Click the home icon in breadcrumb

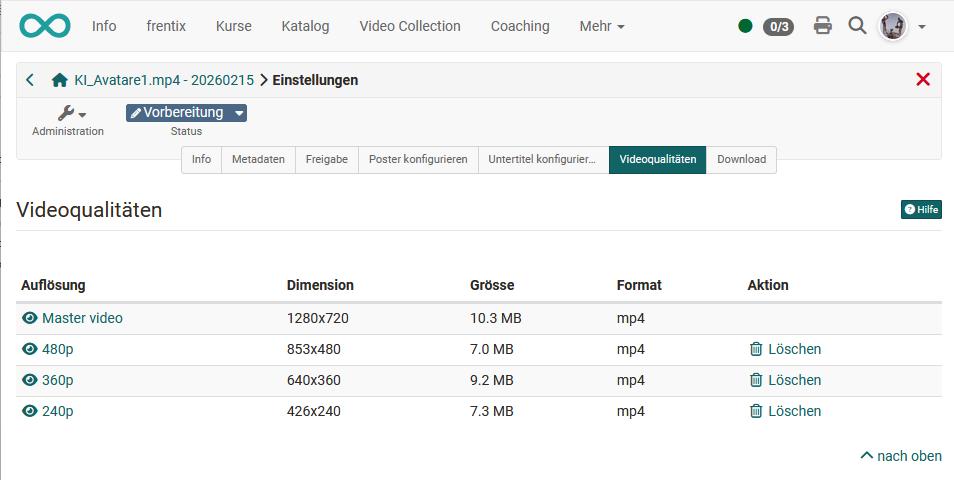[x=60, y=80]
